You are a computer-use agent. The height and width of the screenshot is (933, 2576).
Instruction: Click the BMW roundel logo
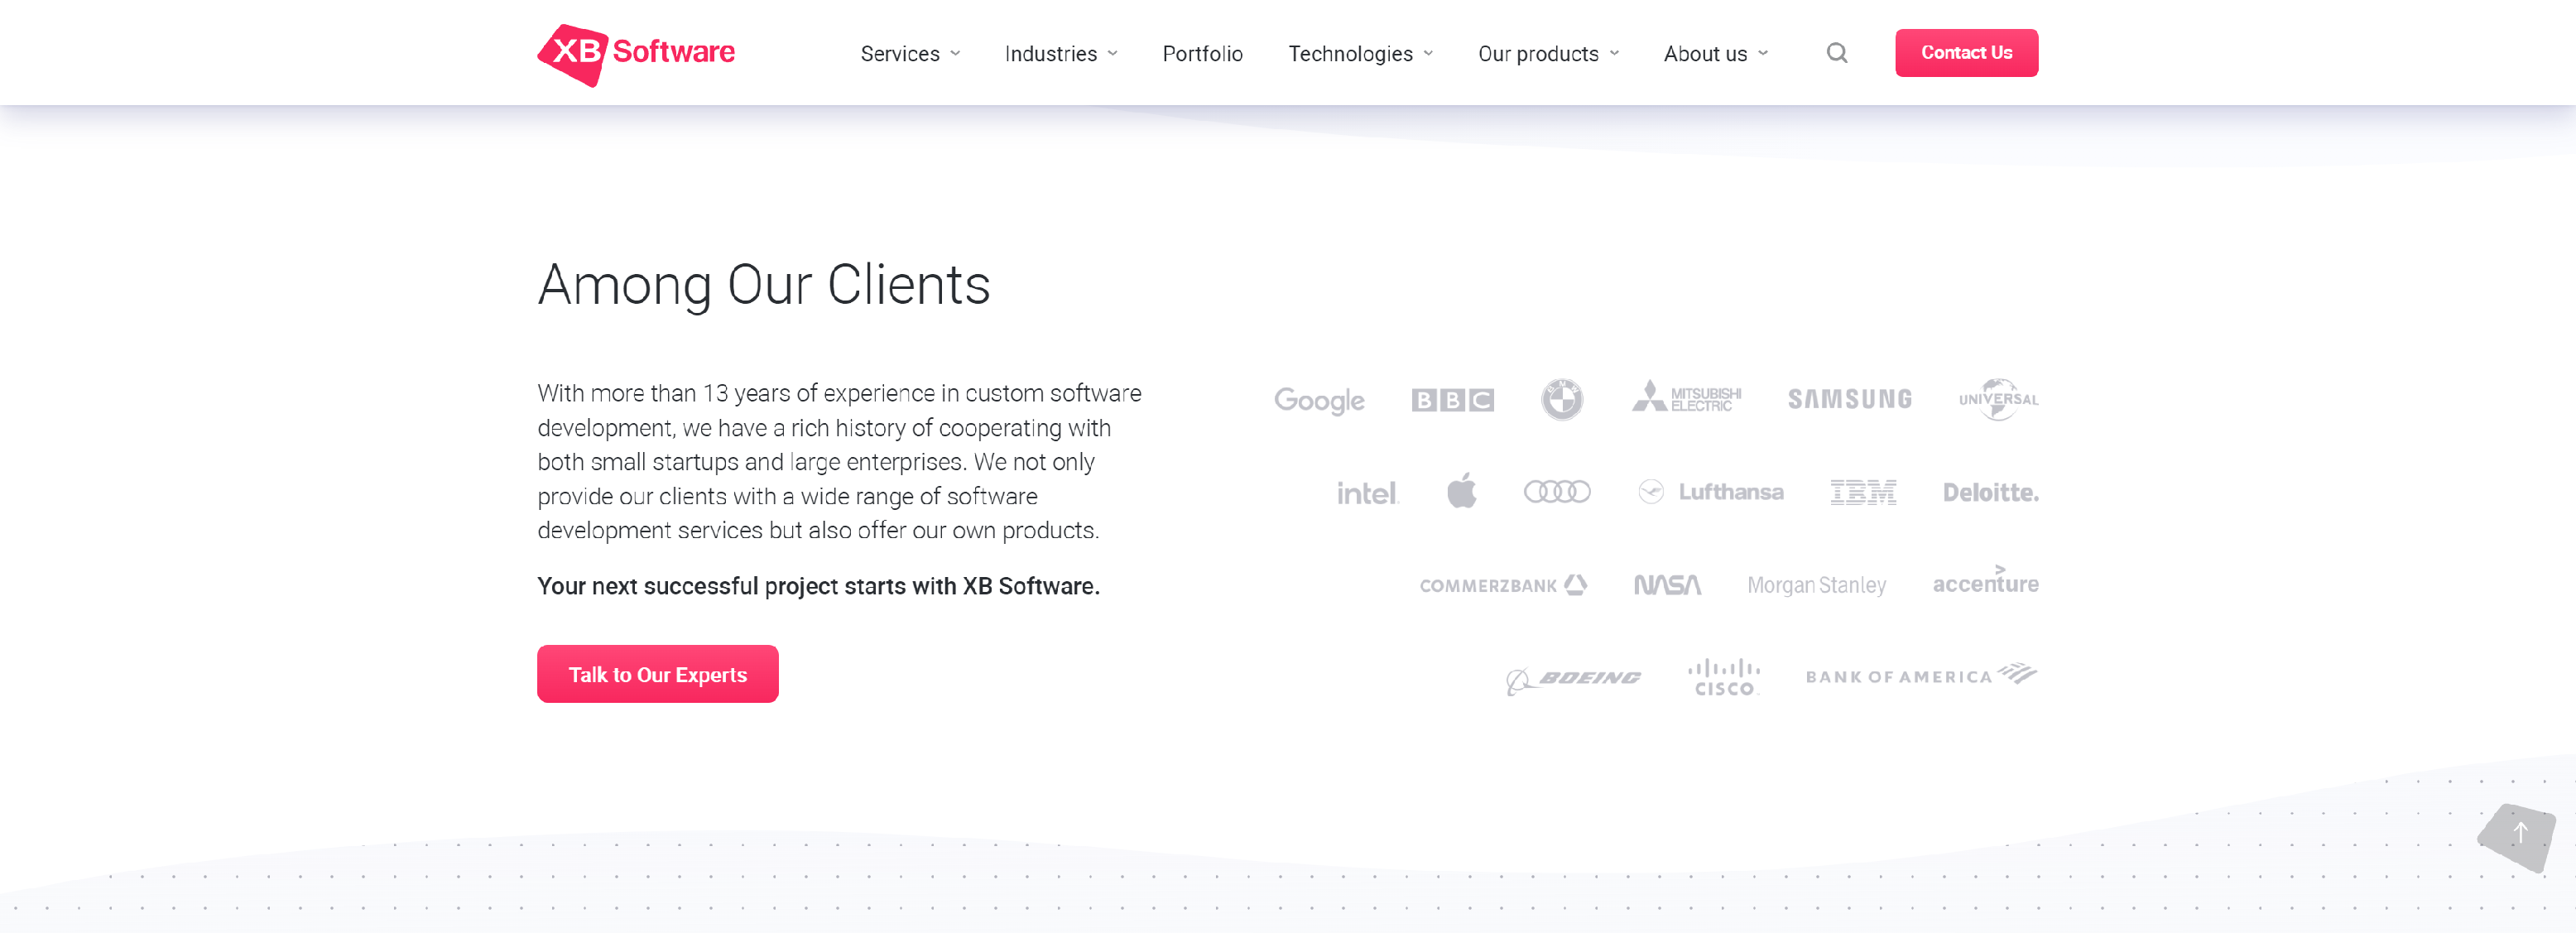click(1562, 399)
